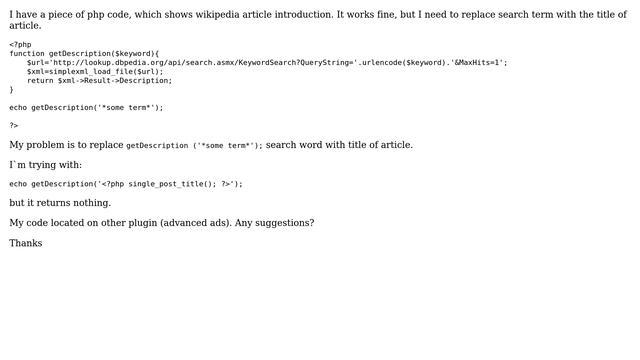The image size is (640, 360).
Task: Click the single_post_title echo code line
Action: click(126, 184)
